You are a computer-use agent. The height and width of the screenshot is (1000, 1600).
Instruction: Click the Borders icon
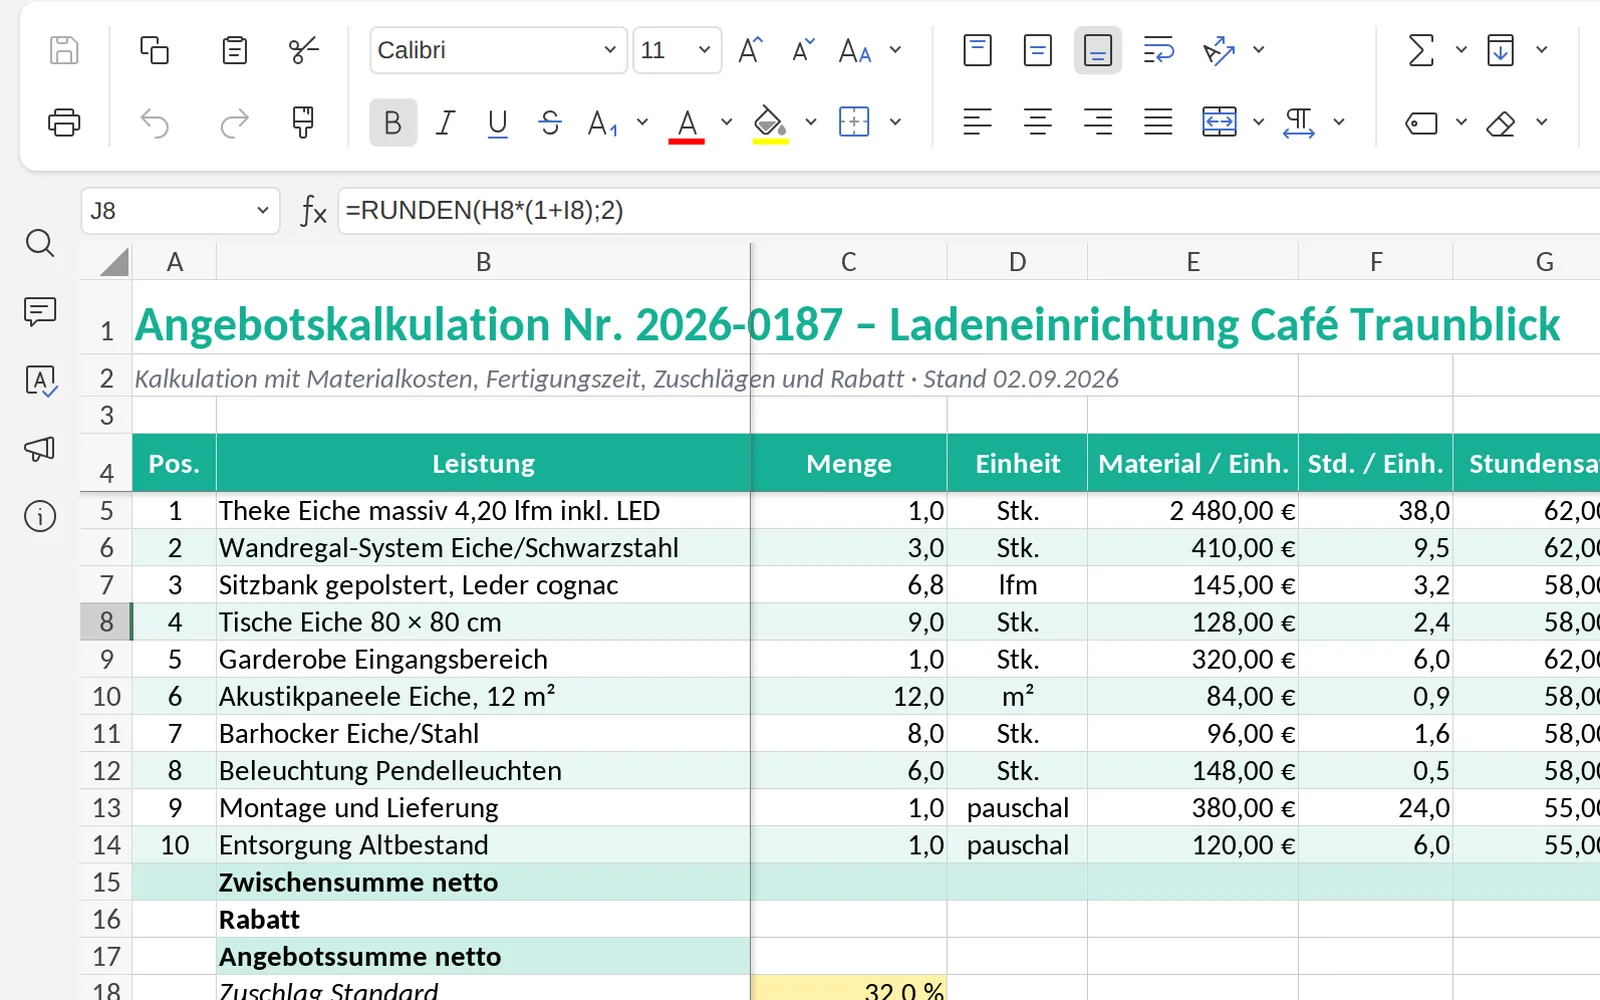854,122
